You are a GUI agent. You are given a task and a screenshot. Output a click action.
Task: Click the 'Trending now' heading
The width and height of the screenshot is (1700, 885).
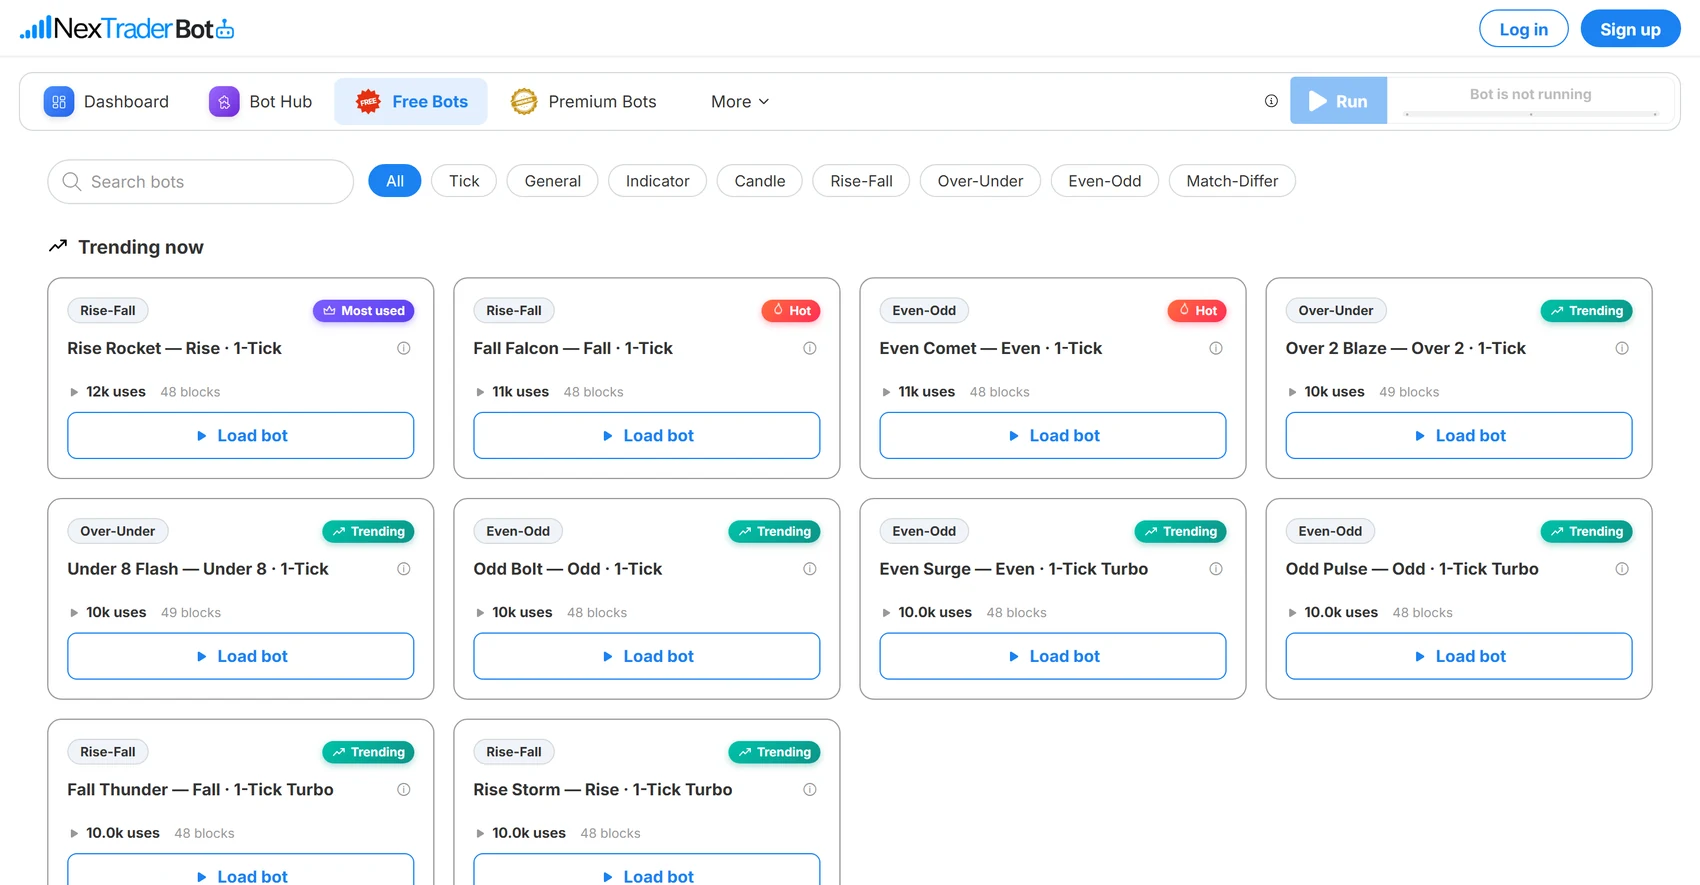pyautogui.click(x=141, y=247)
